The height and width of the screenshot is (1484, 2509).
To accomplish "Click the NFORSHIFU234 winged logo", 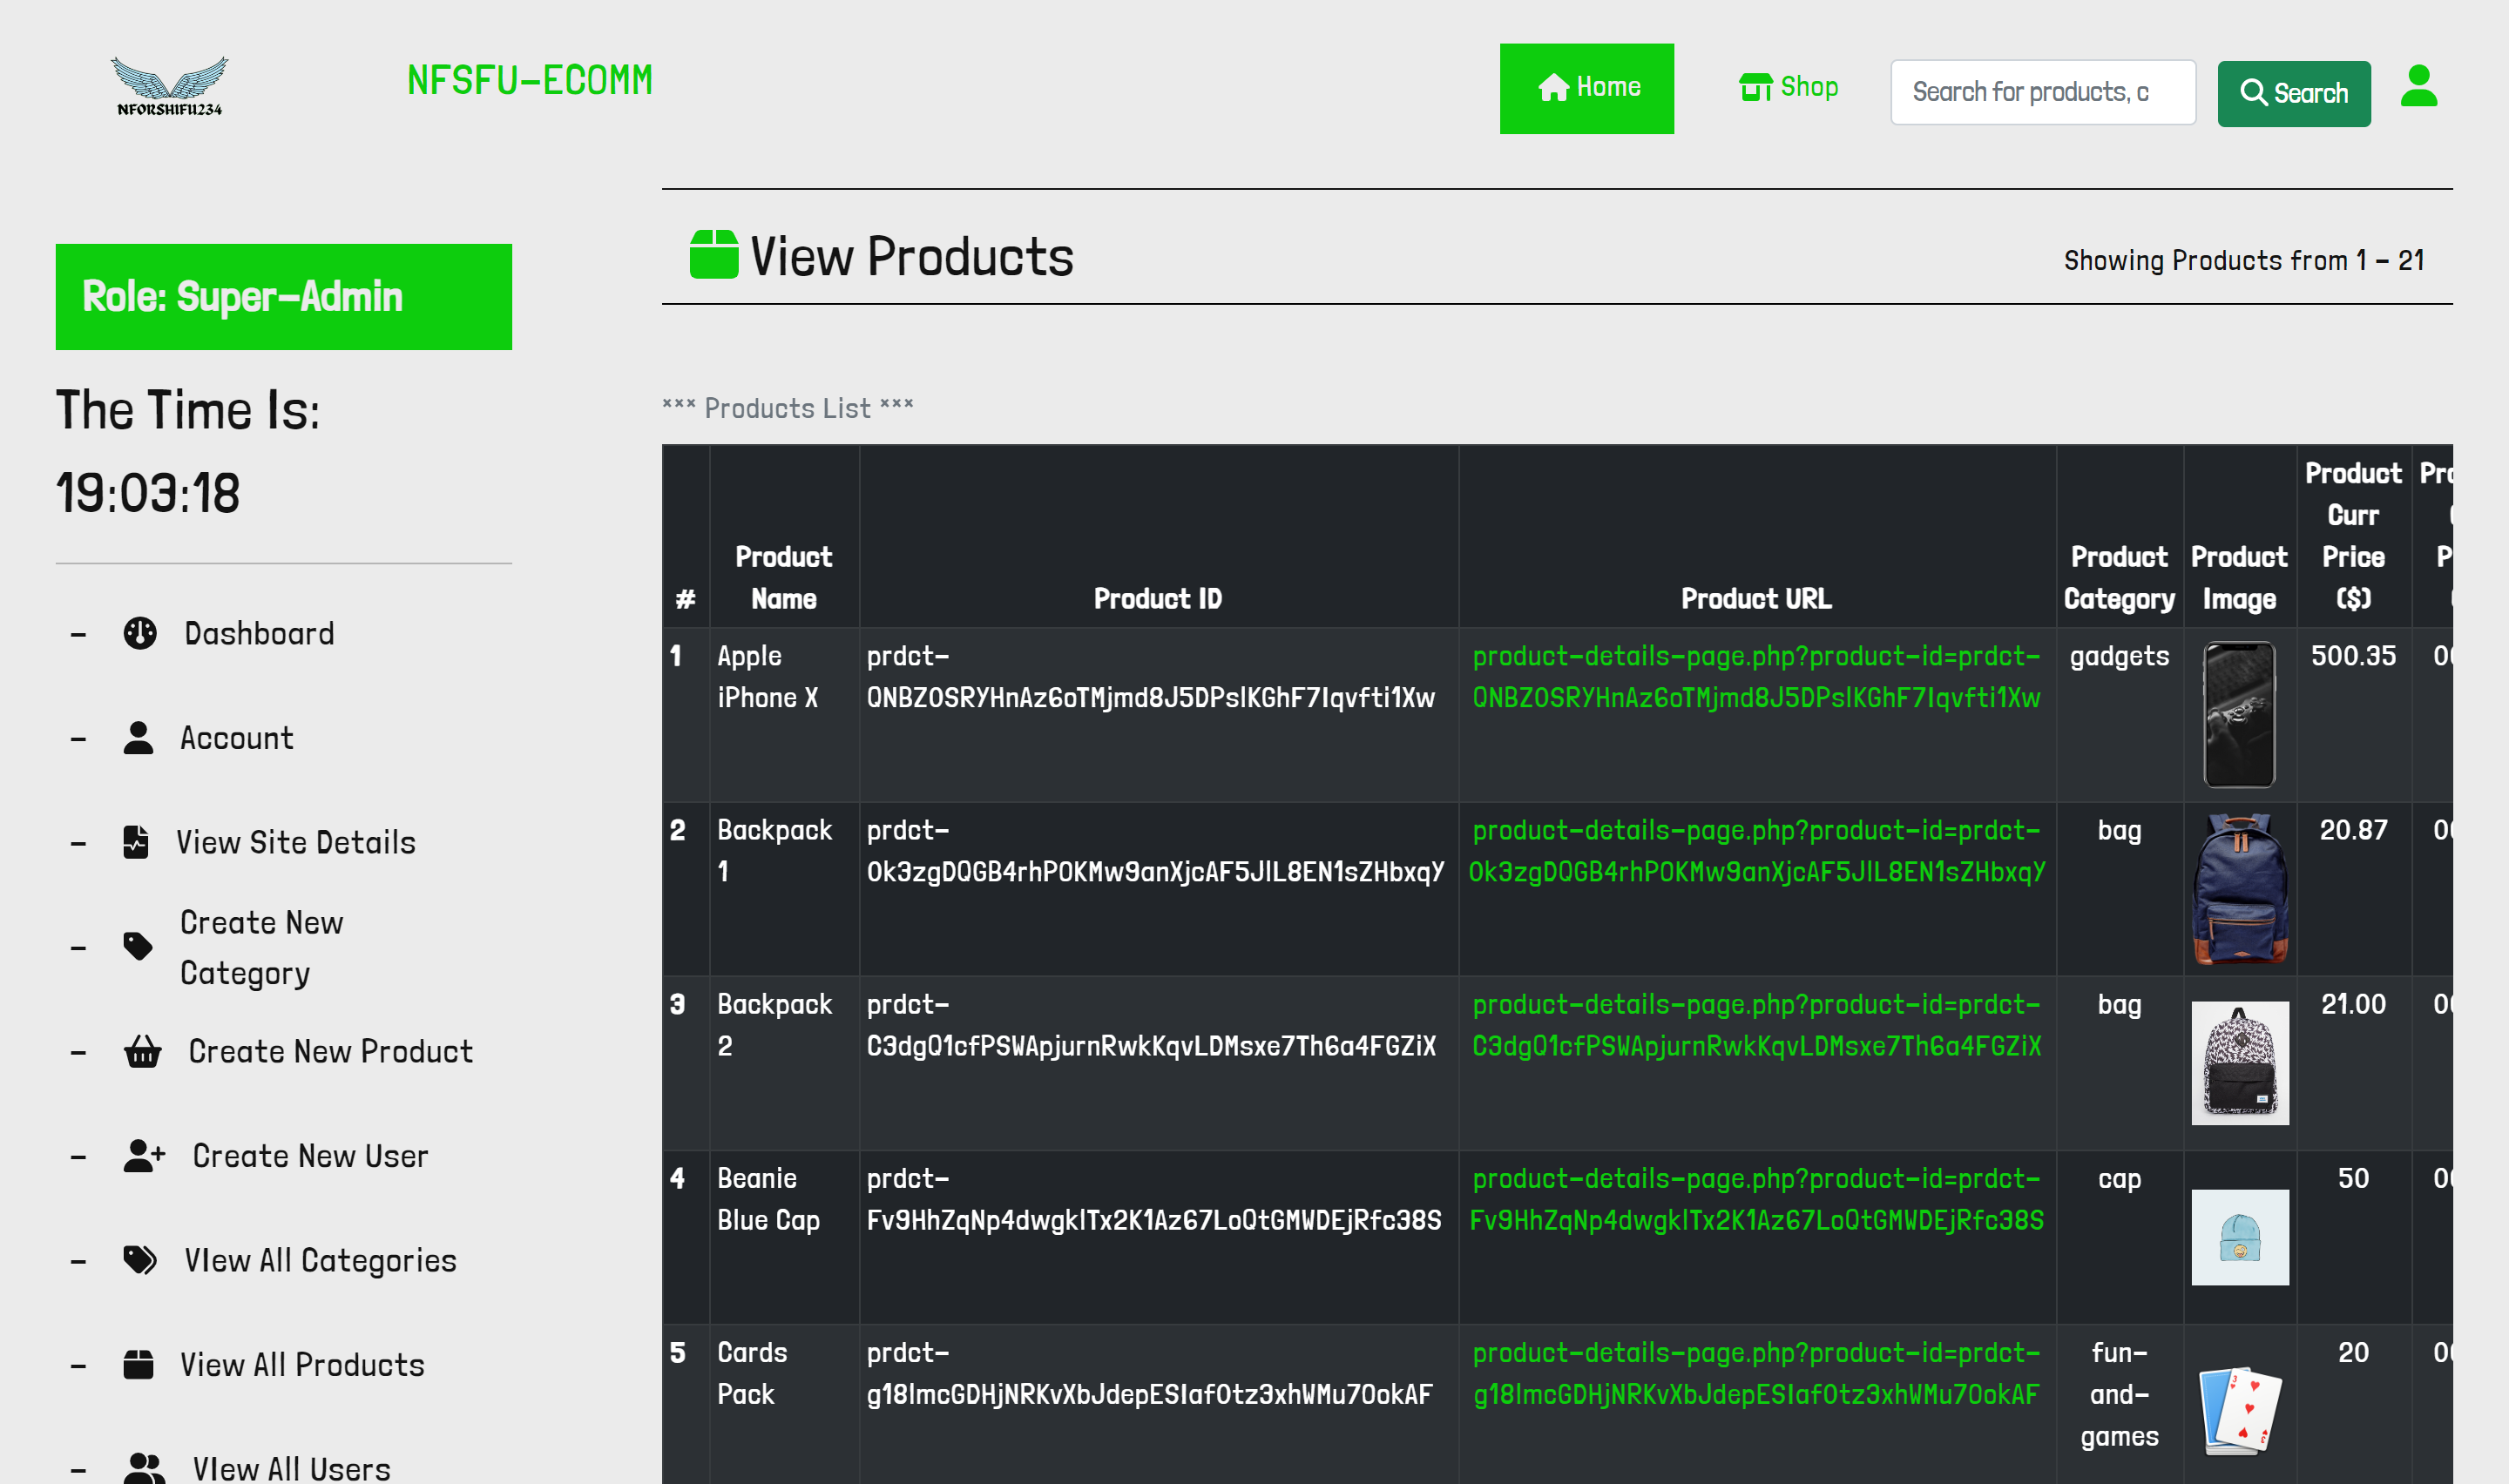I will [x=169, y=86].
